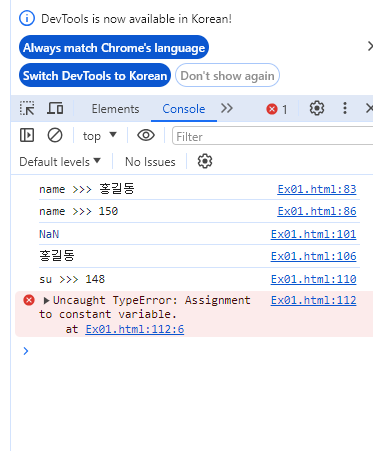Select the log text 'name >>> 150'
Viewport: 373px width, 451px height.
click(79, 211)
